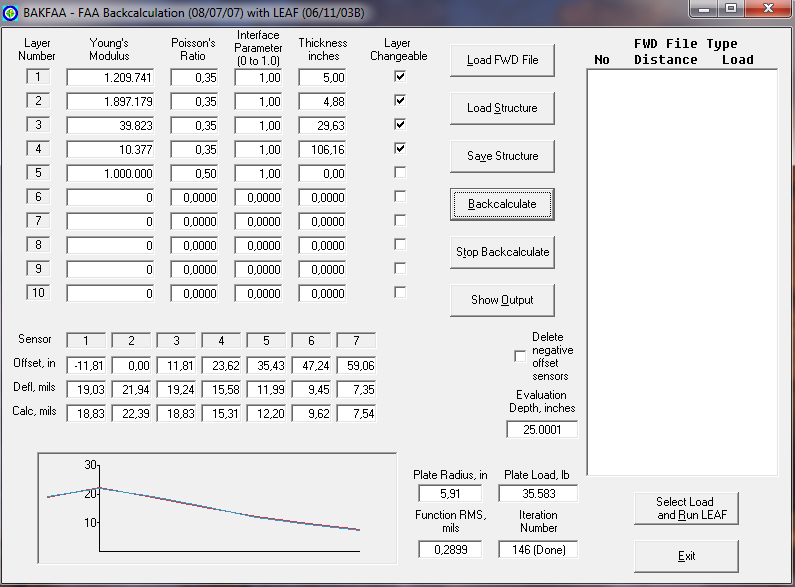Toggle Layer Changeable checkbox for layer 1
This screenshot has height=587, width=795.
point(400,77)
